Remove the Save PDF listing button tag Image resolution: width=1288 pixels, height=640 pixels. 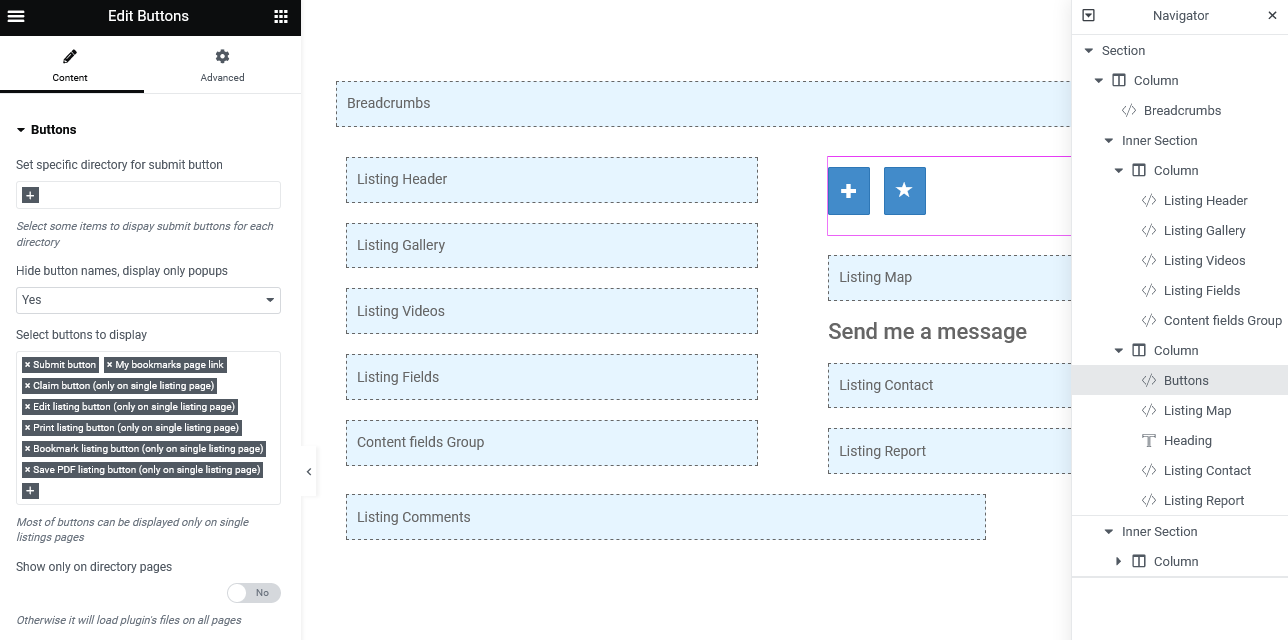coord(28,470)
